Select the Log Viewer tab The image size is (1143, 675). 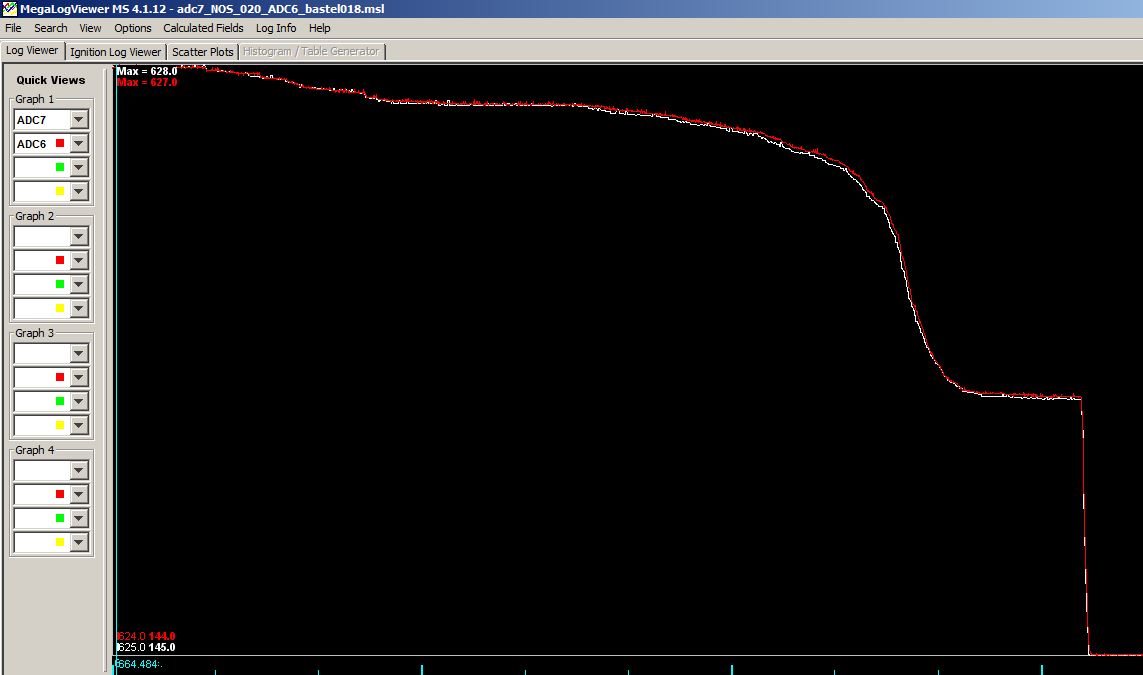pos(32,51)
